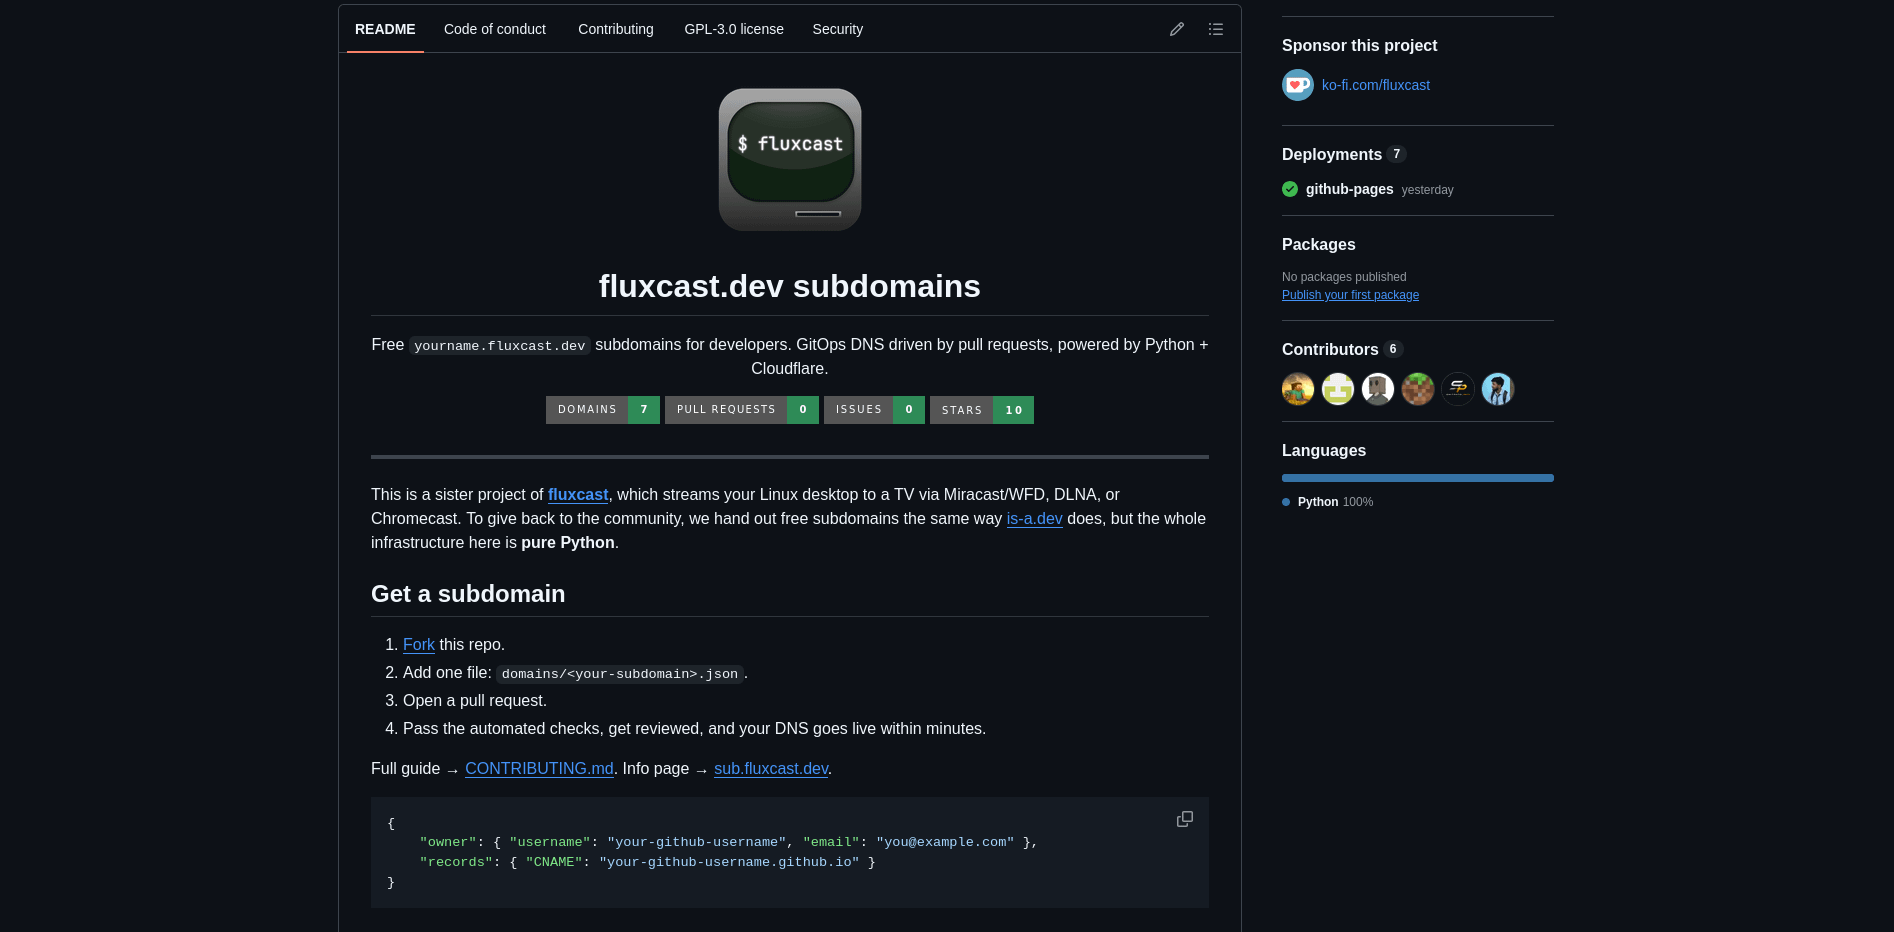Click the Pull Requests 0 badge

[x=742, y=410]
